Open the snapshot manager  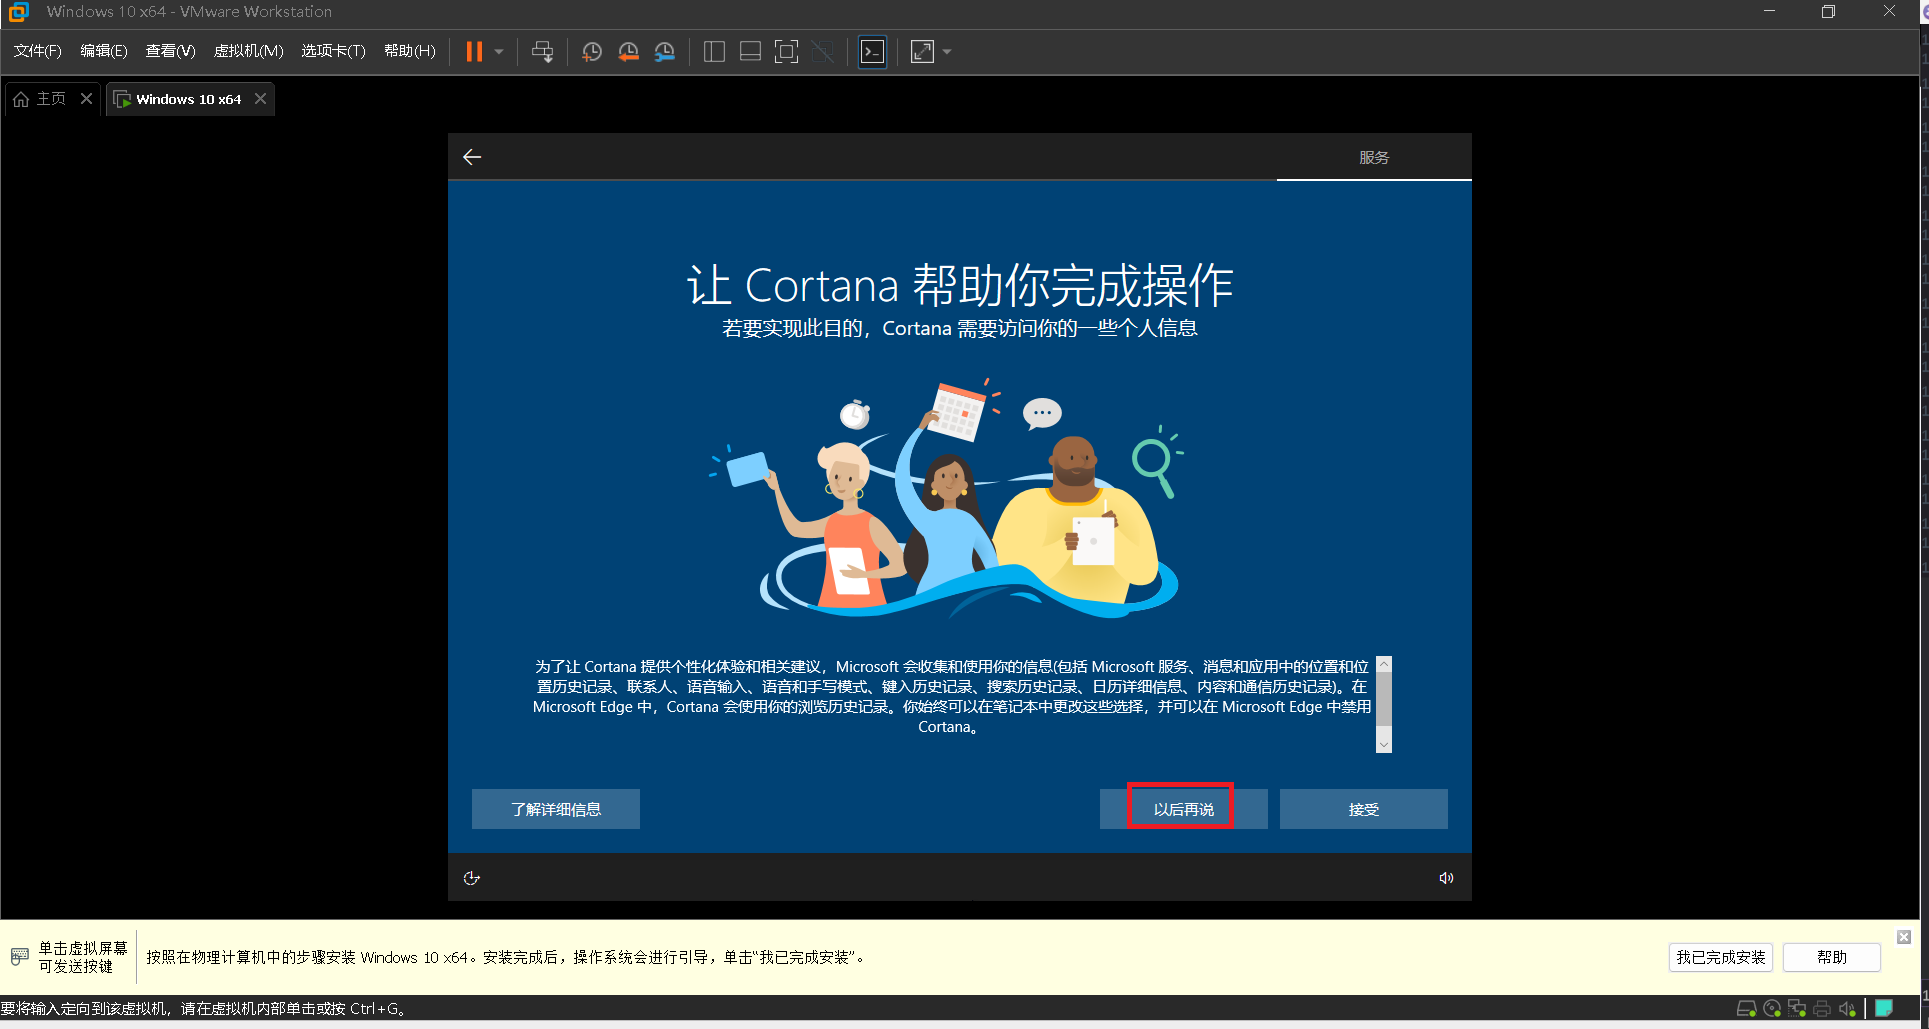coord(665,52)
